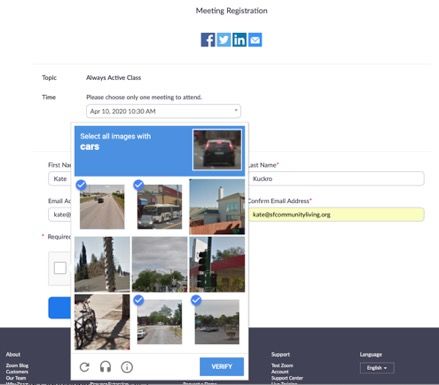Select the traffic light tile
Image resolution: width=439 pixels, height=385 pixels.
(217, 264)
